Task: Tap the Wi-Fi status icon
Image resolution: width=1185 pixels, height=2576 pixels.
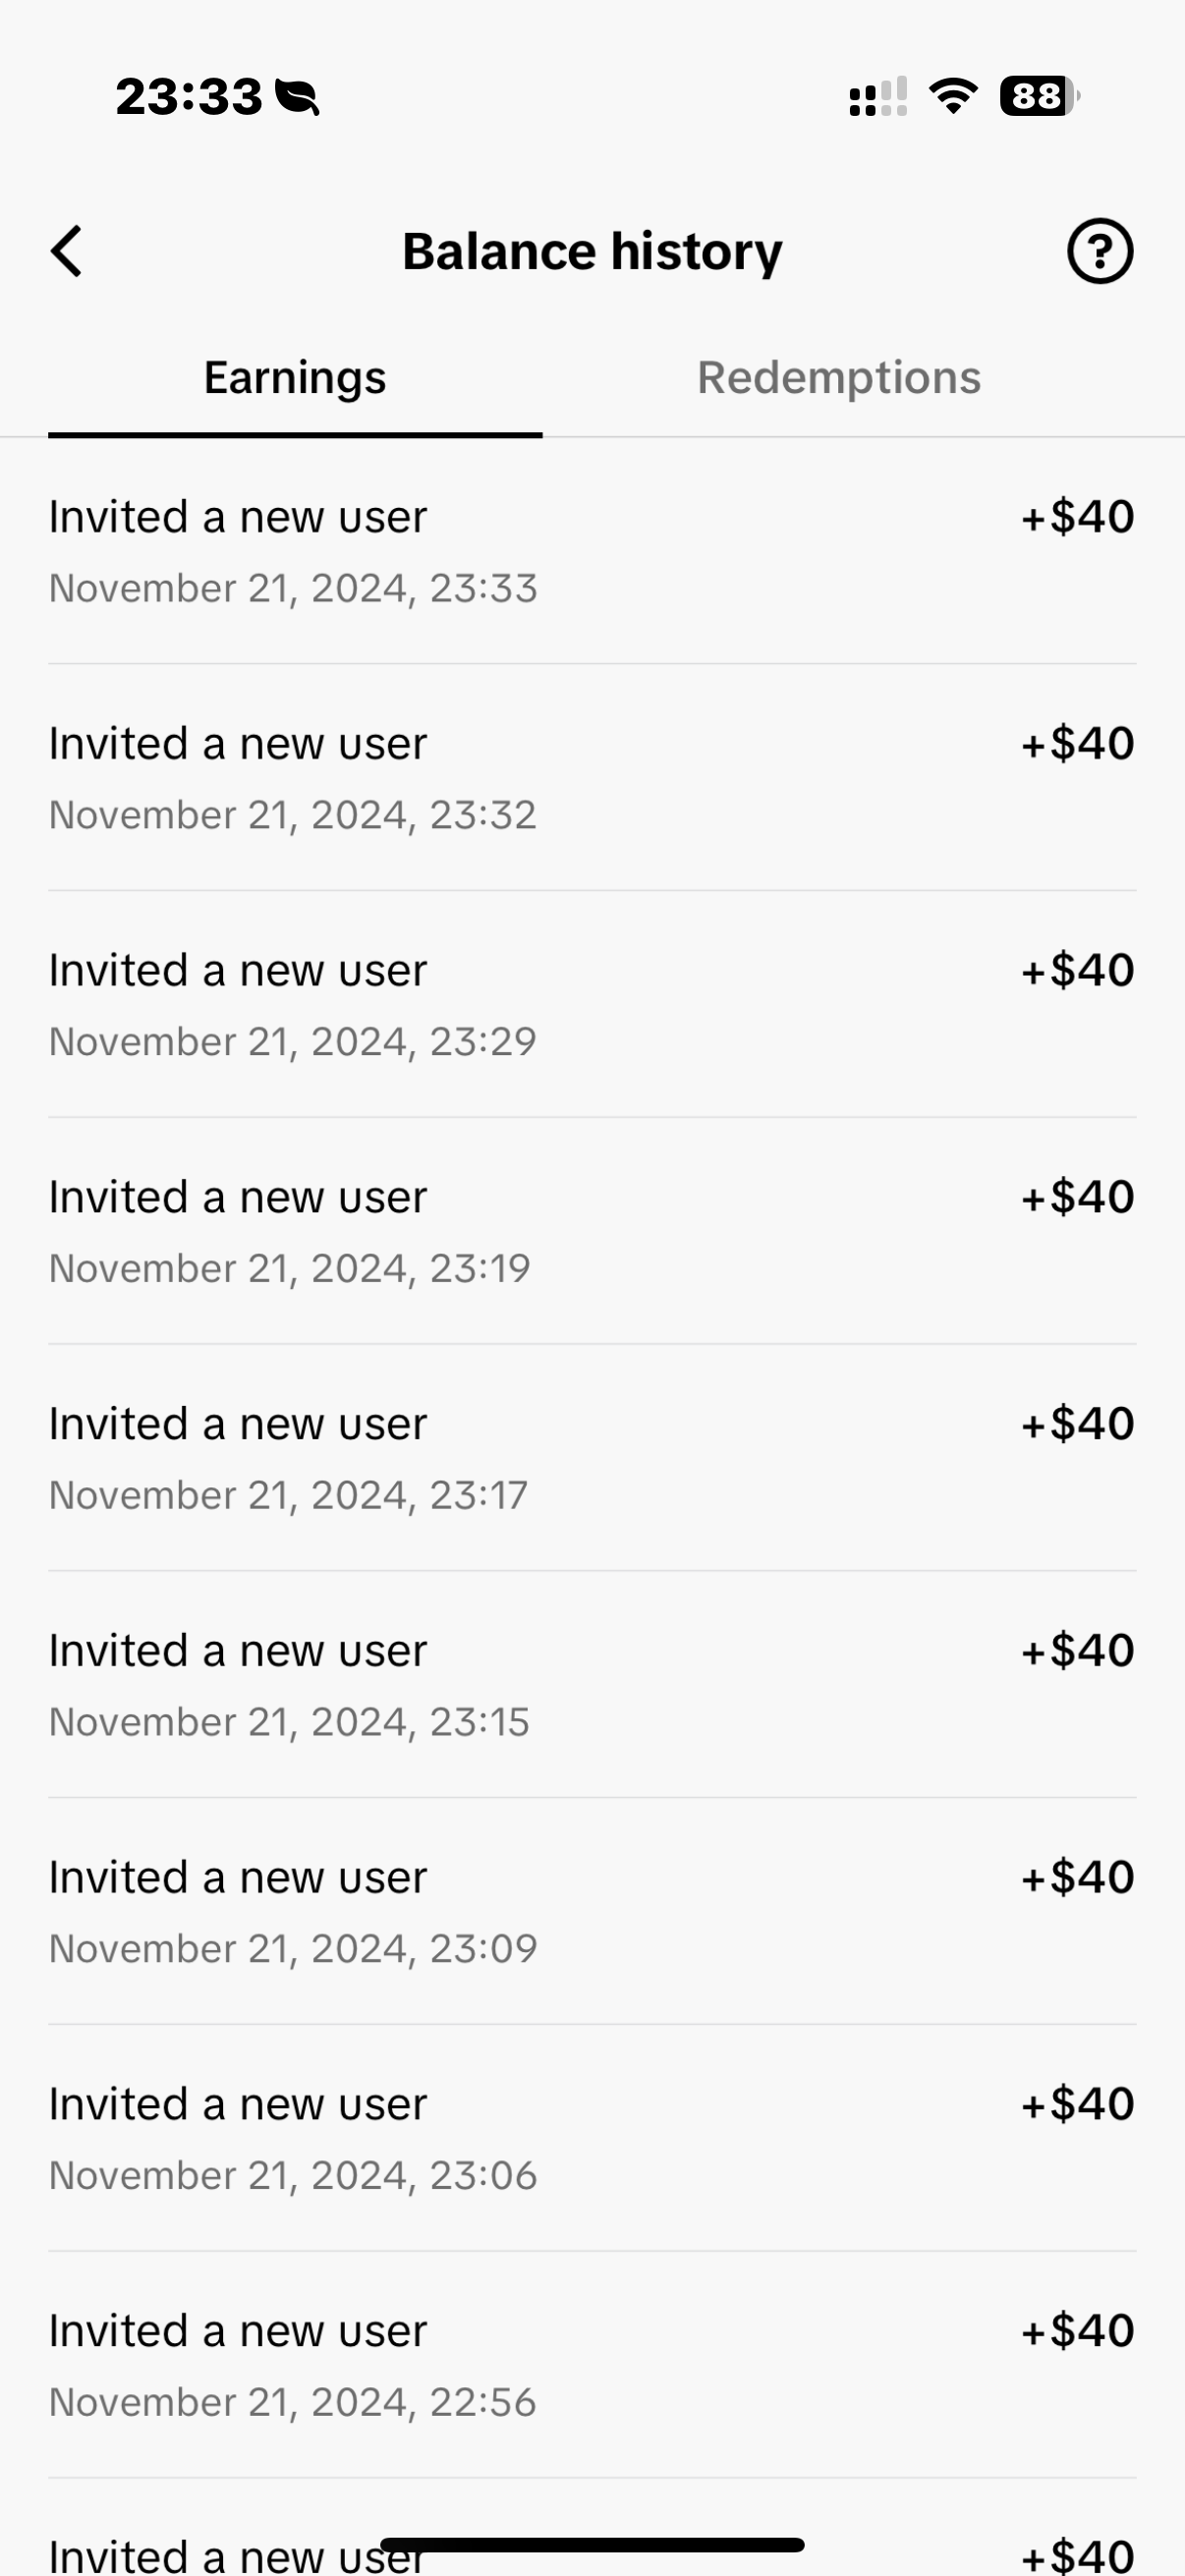Action: coord(952,97)
